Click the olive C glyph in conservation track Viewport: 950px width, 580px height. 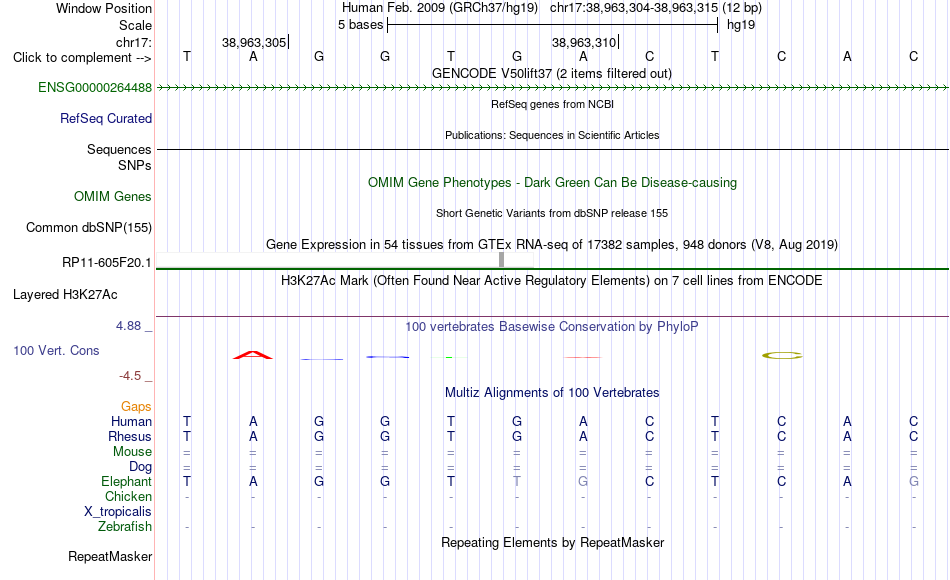782,356
